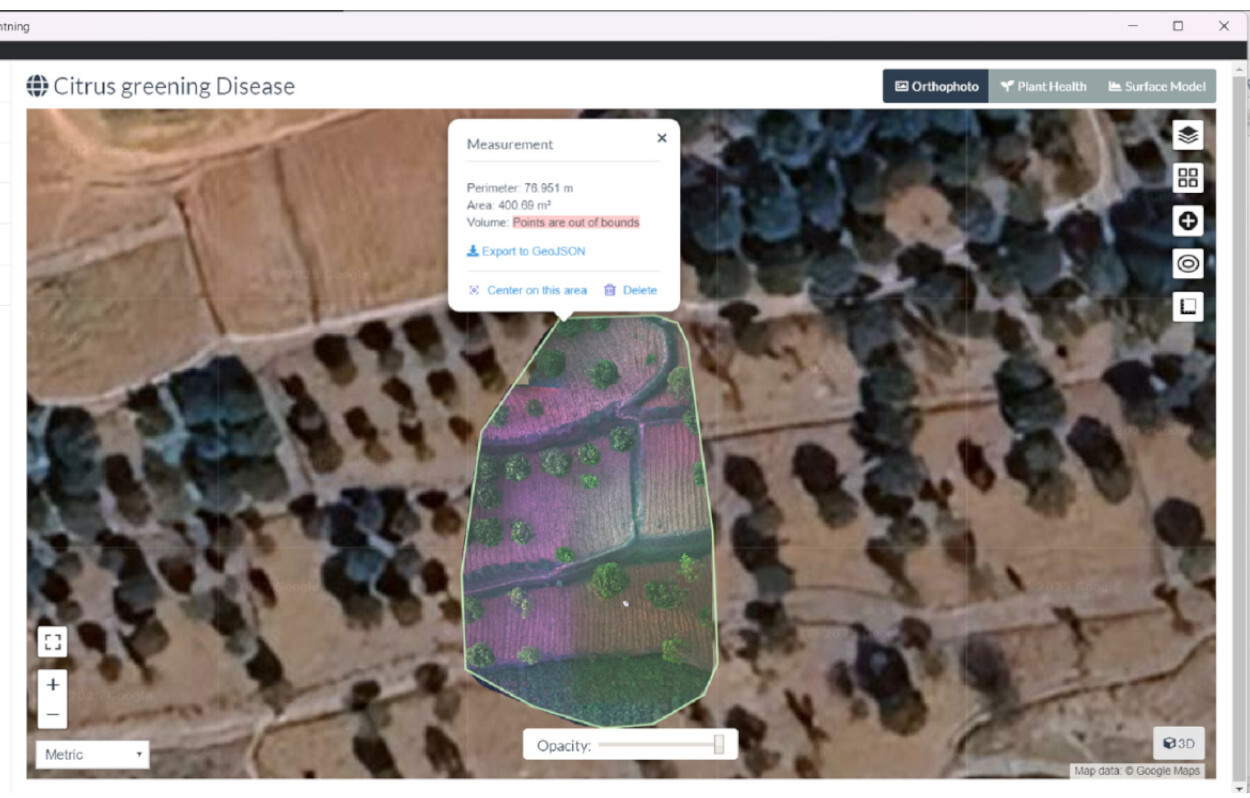
Task: Delete the measurement
Action: coord(630,290)
